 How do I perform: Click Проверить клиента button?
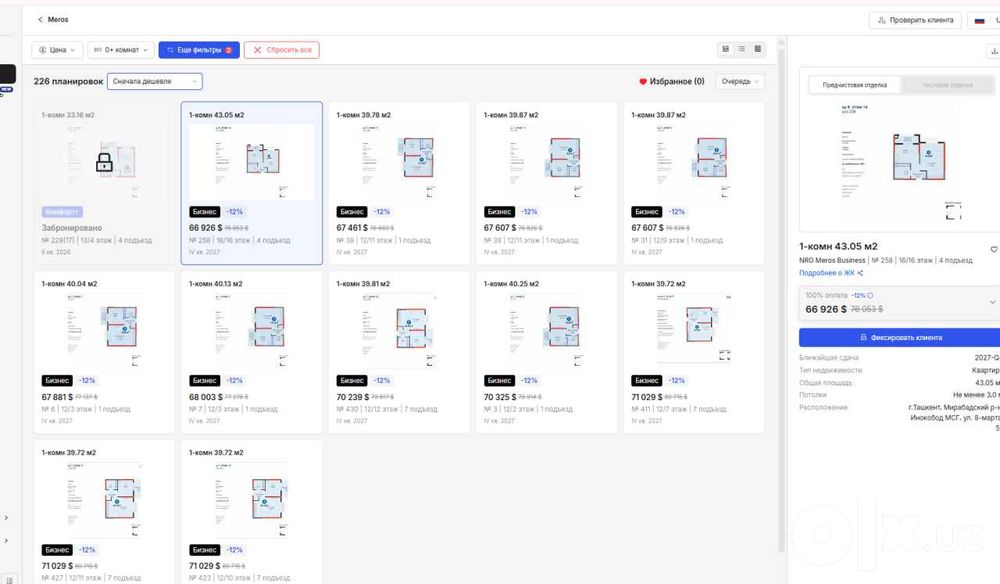tap(915, 20)
